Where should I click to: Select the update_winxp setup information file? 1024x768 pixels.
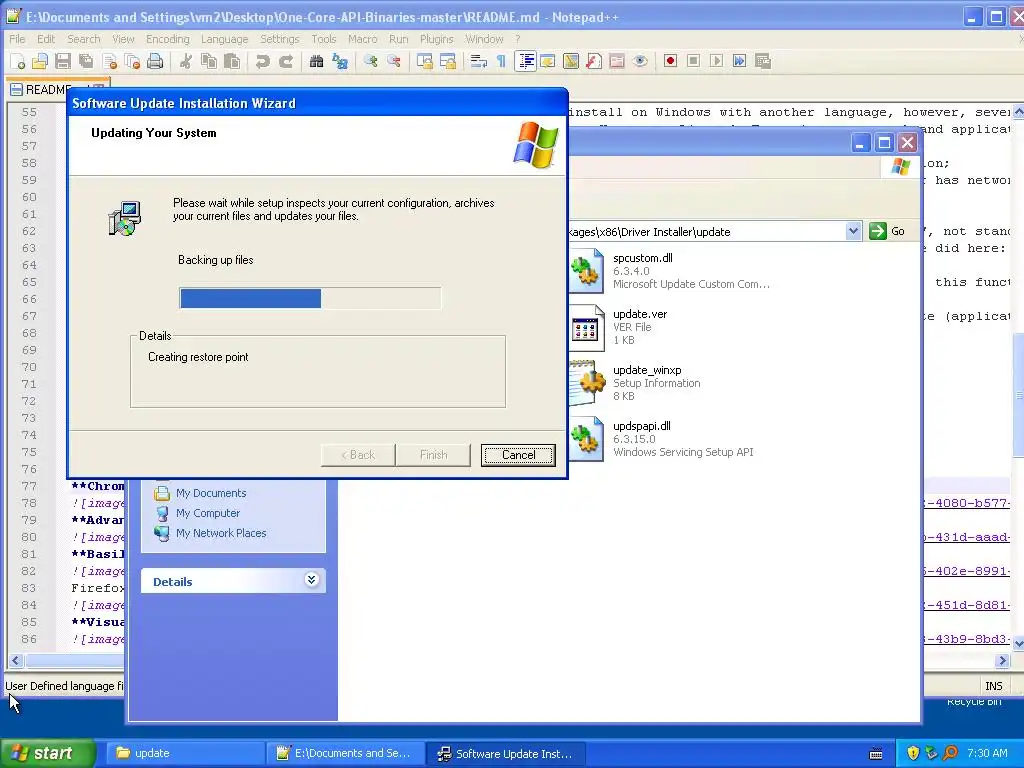(637, 383)
